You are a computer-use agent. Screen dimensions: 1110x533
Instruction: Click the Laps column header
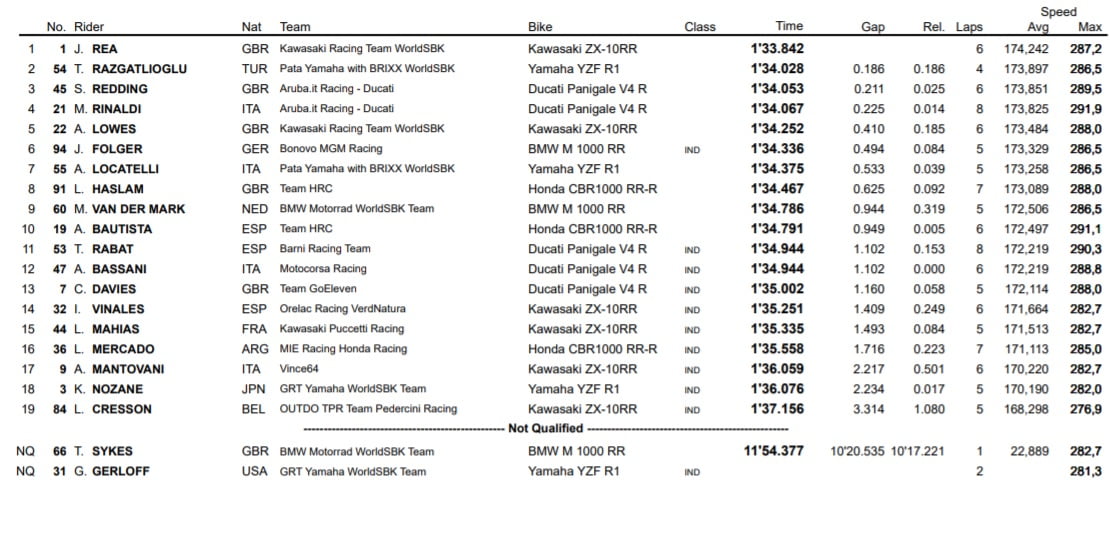coord(968,27)
